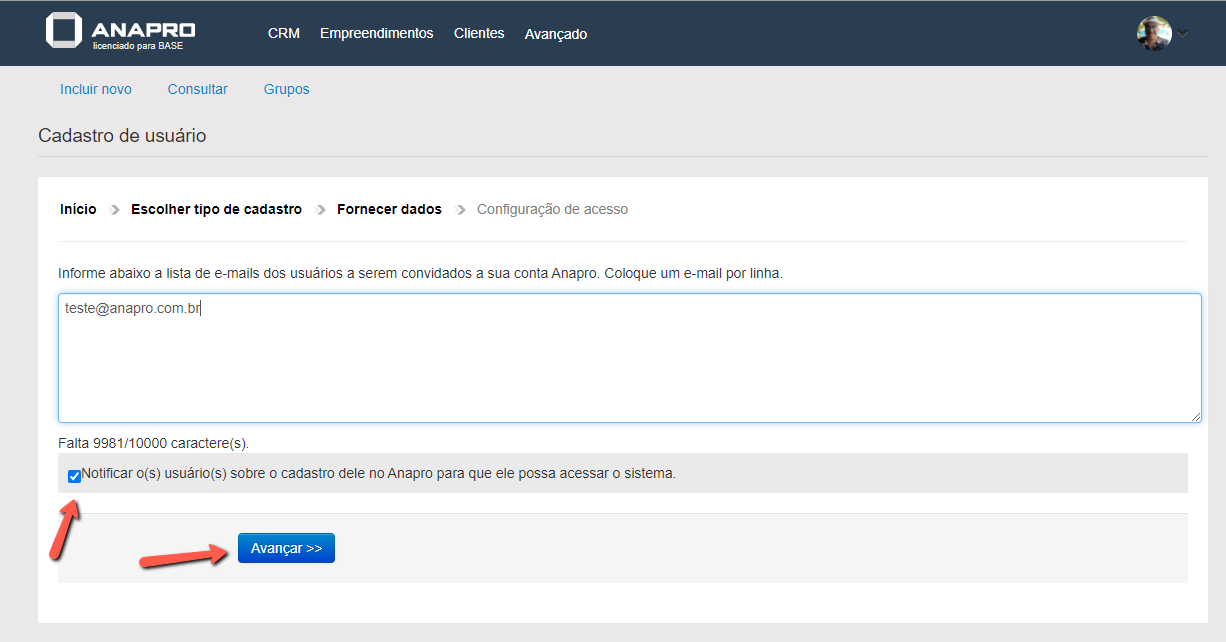The height and width of the screenshot is (642, 1226).
Task: Click the chevron before Configuração de acesso
Action: 461,210
